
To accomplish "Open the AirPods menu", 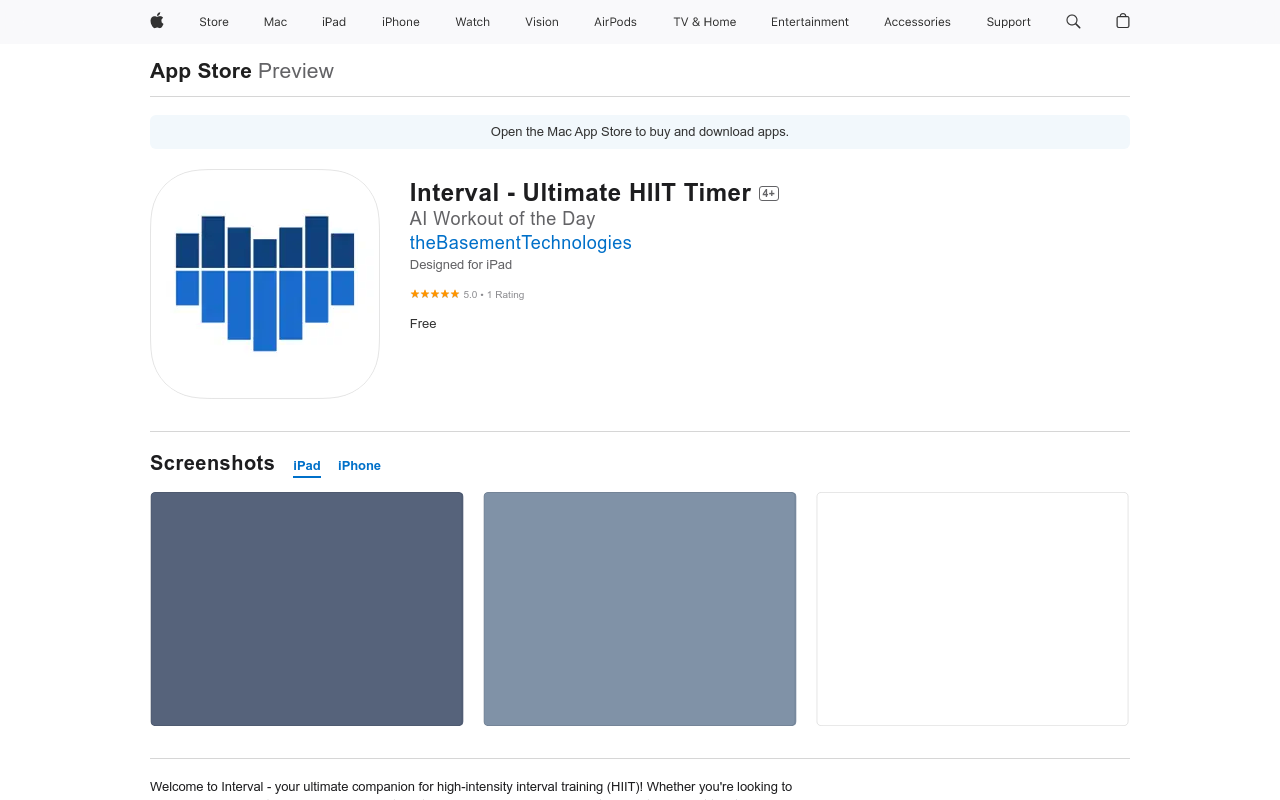I will pyautogui.click(x=615, y=22).
